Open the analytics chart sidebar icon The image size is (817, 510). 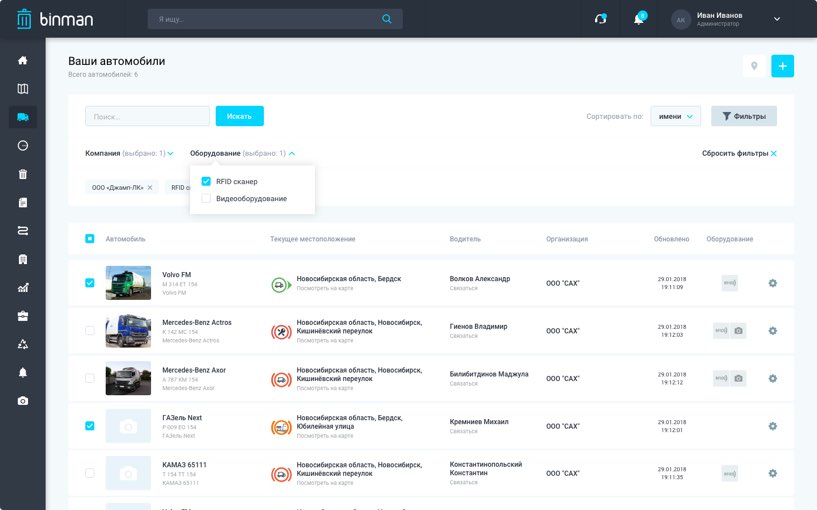[22, 288]
